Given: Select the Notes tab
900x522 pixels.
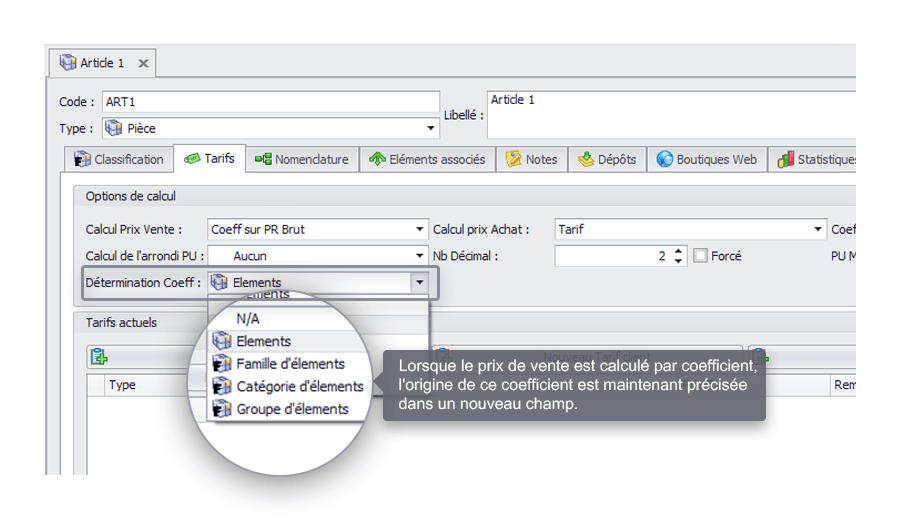Looking at the screenshot, I should pos(531,159).
